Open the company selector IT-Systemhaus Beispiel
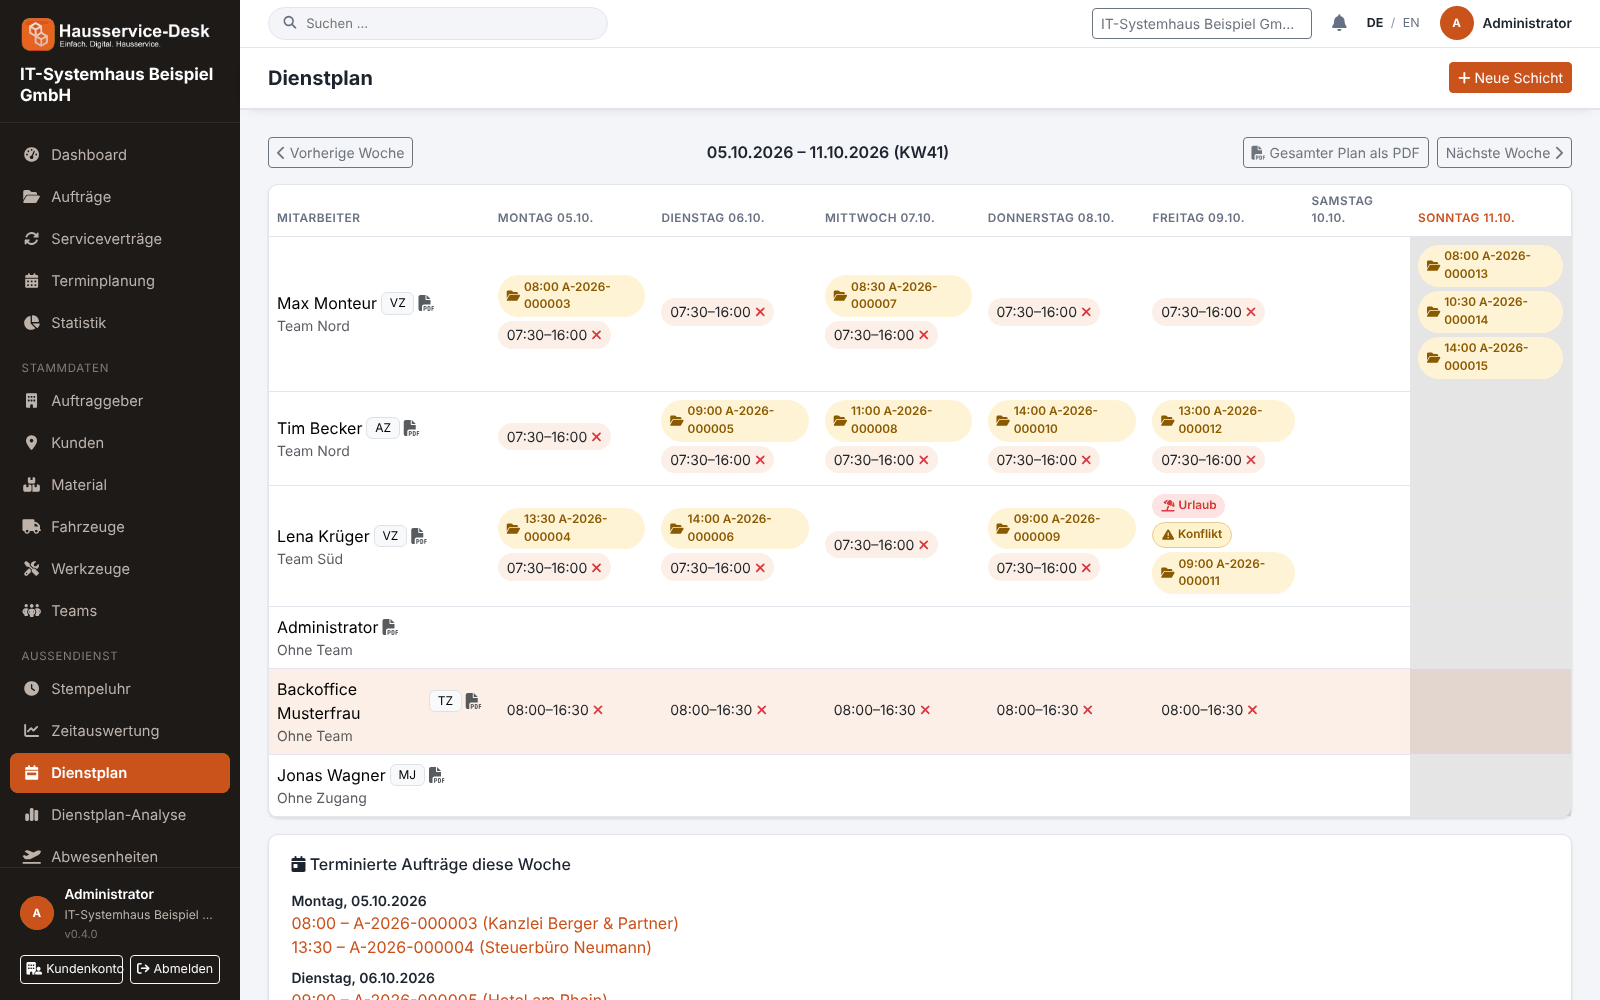This screenshot has height=1000, width=1600. tap(1201, 24)
